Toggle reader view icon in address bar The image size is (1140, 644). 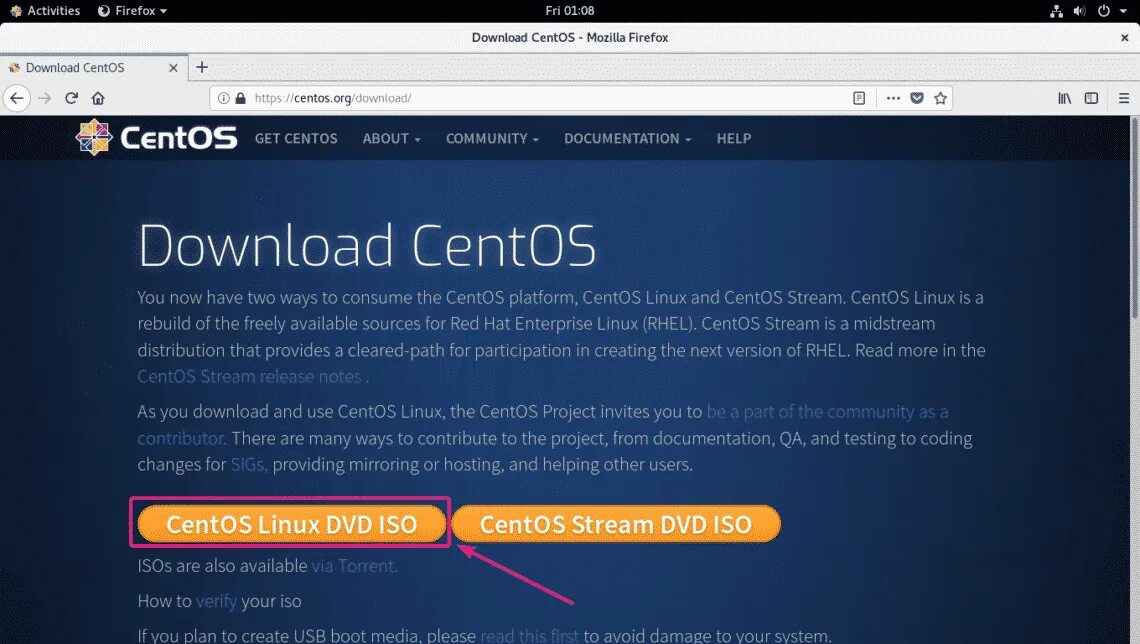coord(859,98)
